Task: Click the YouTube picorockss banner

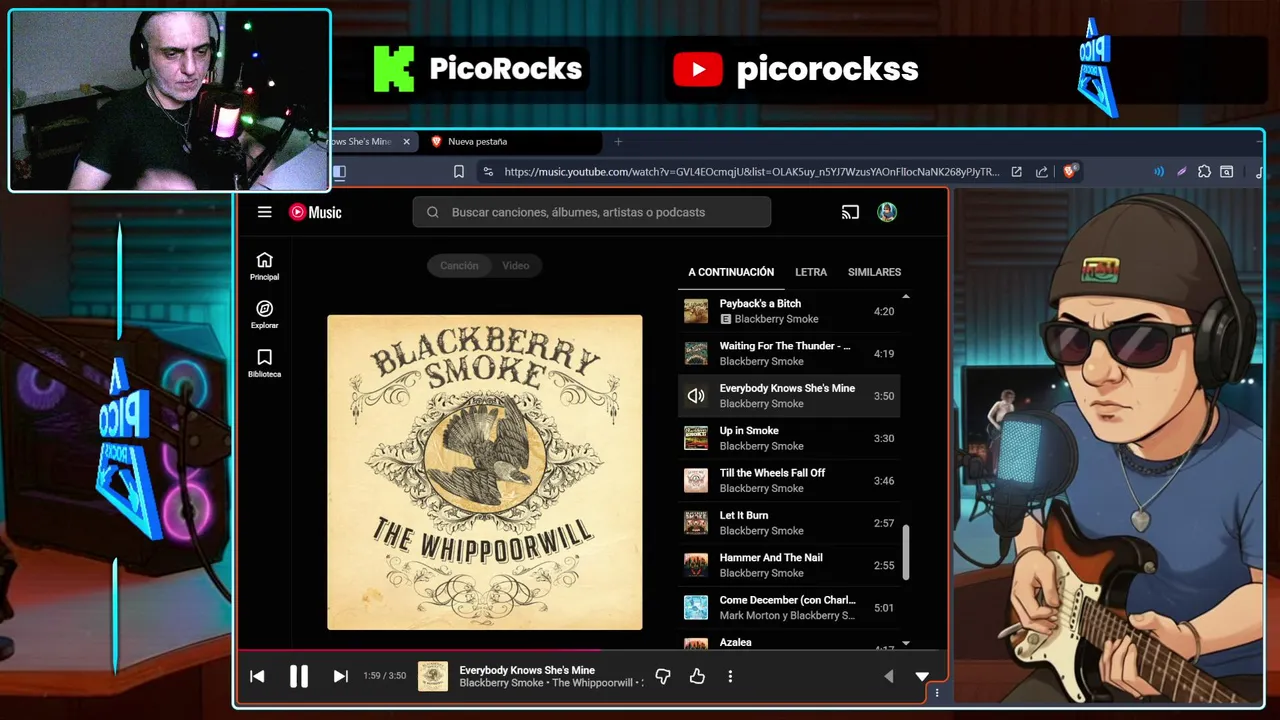Action: point(795,69)
